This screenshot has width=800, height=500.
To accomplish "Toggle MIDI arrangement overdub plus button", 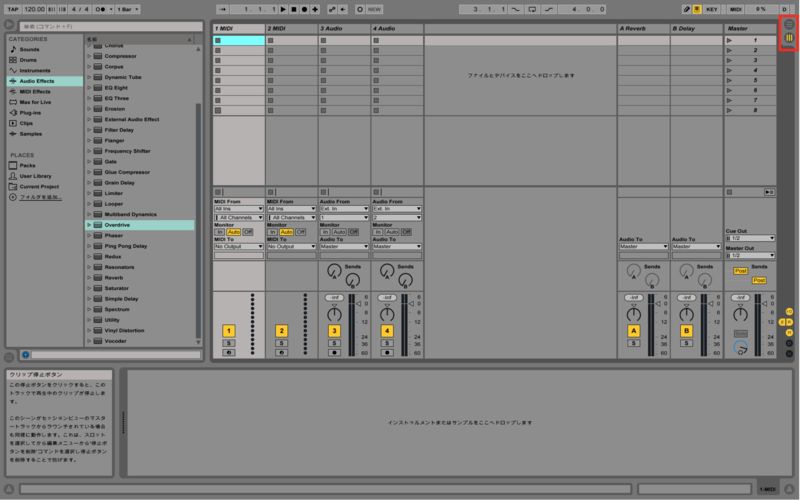I will [315, 9].
